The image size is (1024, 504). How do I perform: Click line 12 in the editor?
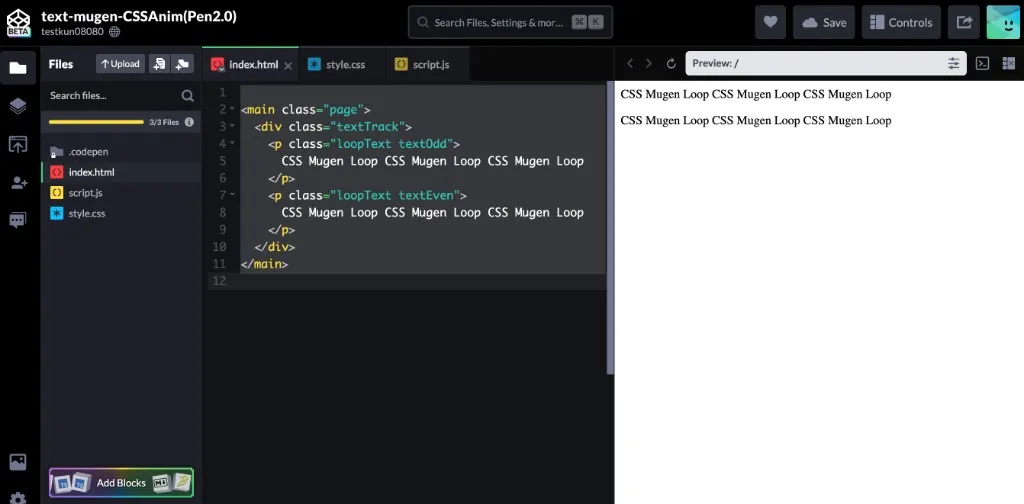point(407,281)
